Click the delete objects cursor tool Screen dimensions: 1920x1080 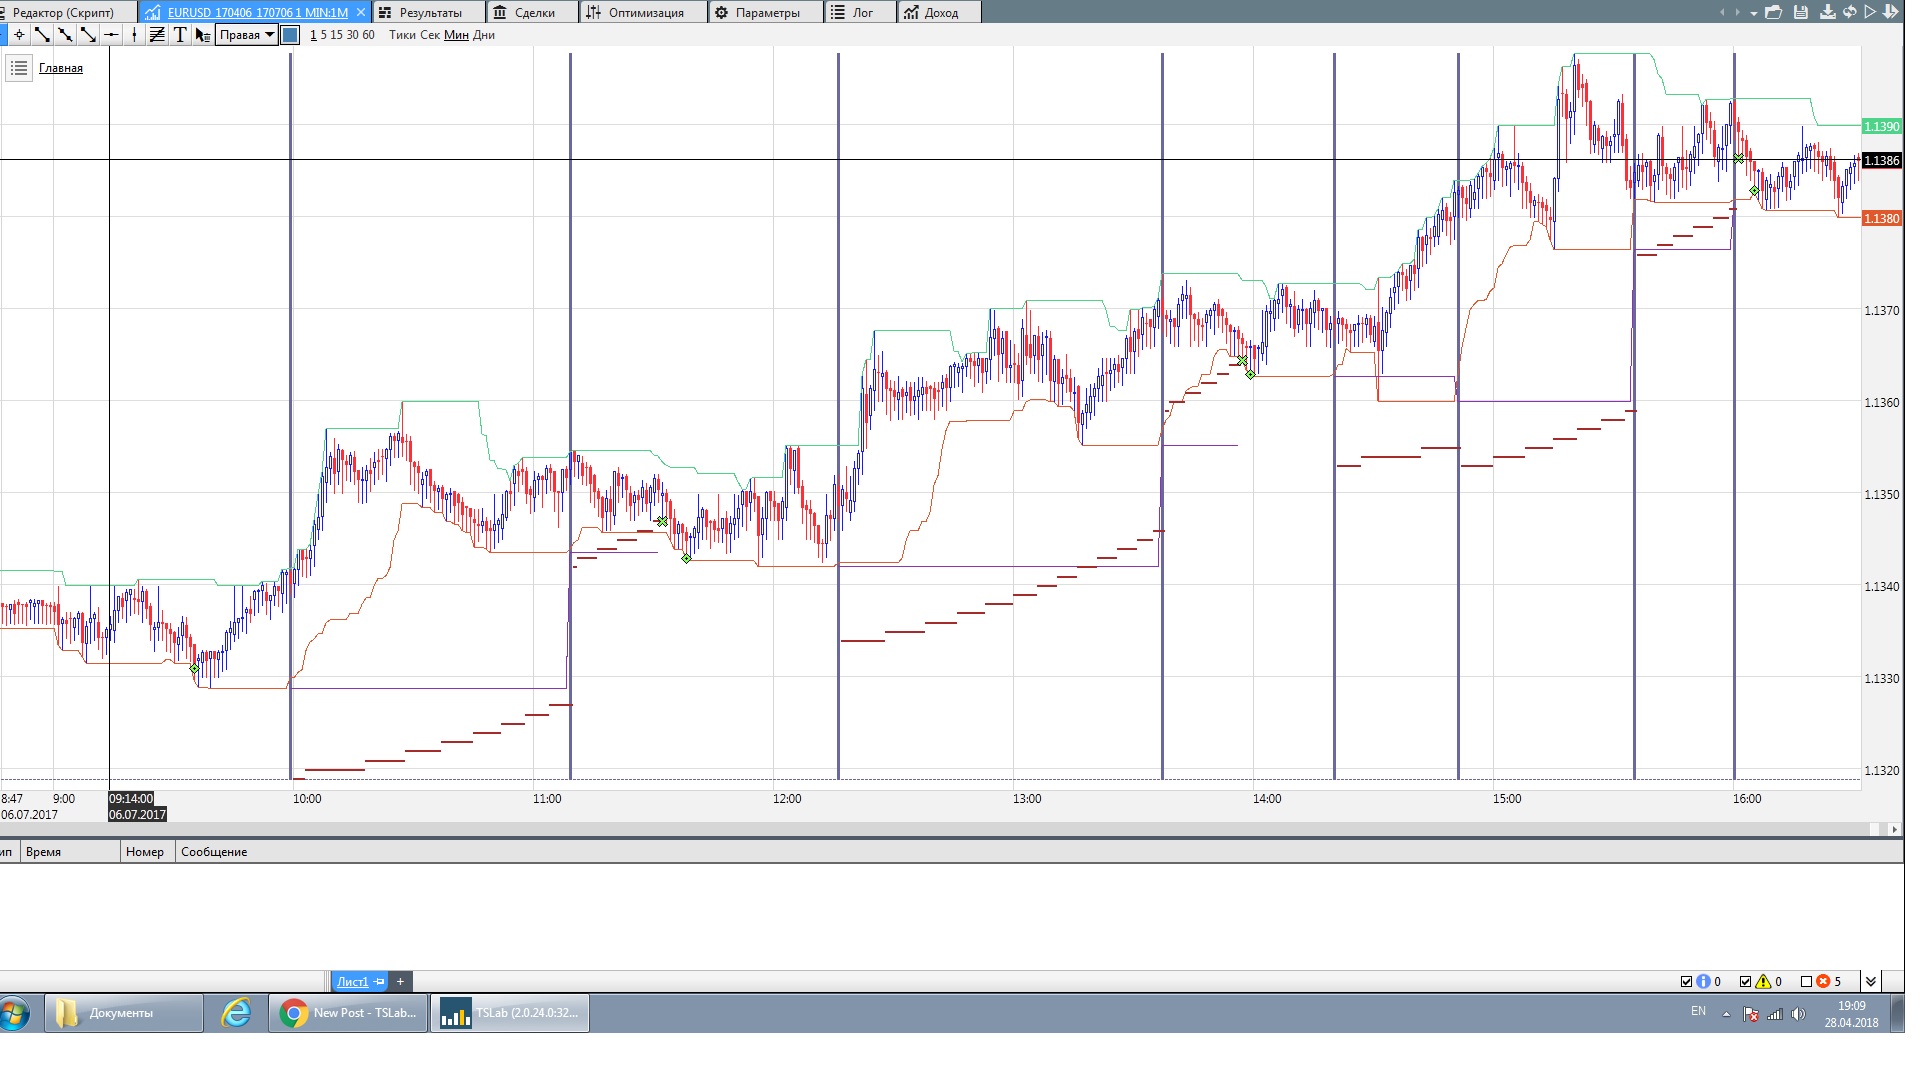coord(202,35)
